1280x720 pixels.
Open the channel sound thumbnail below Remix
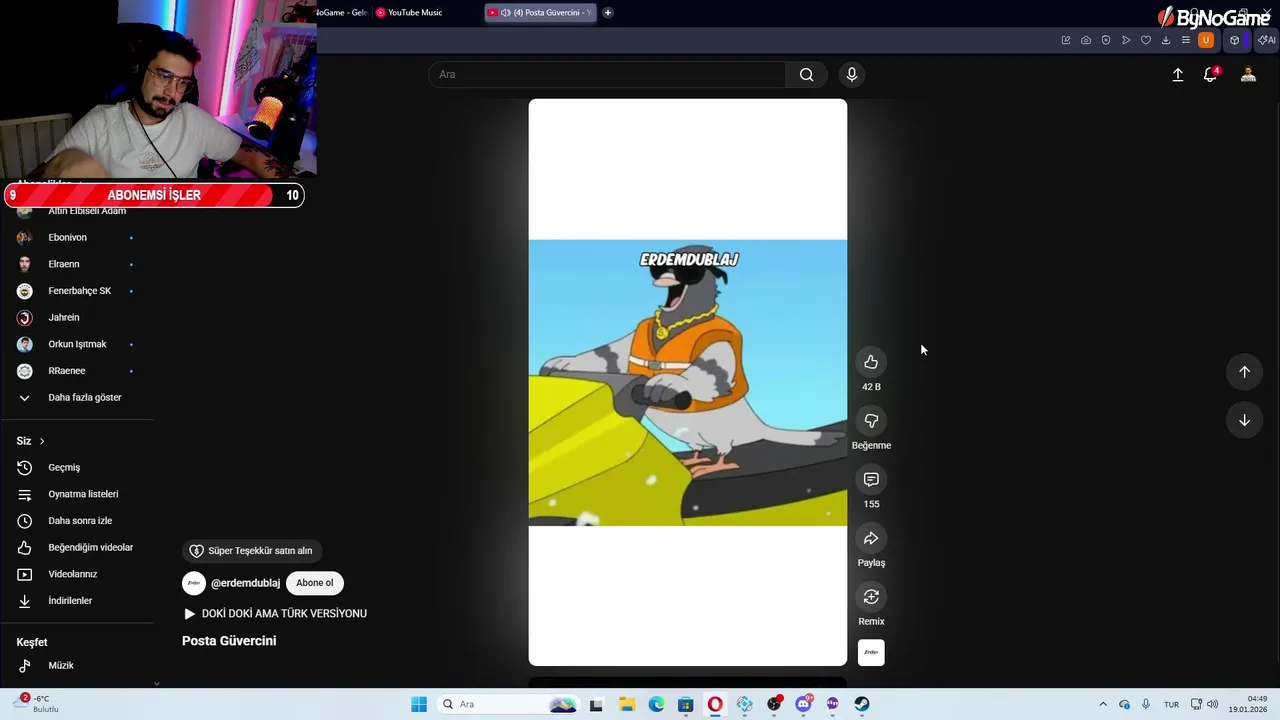871,653
